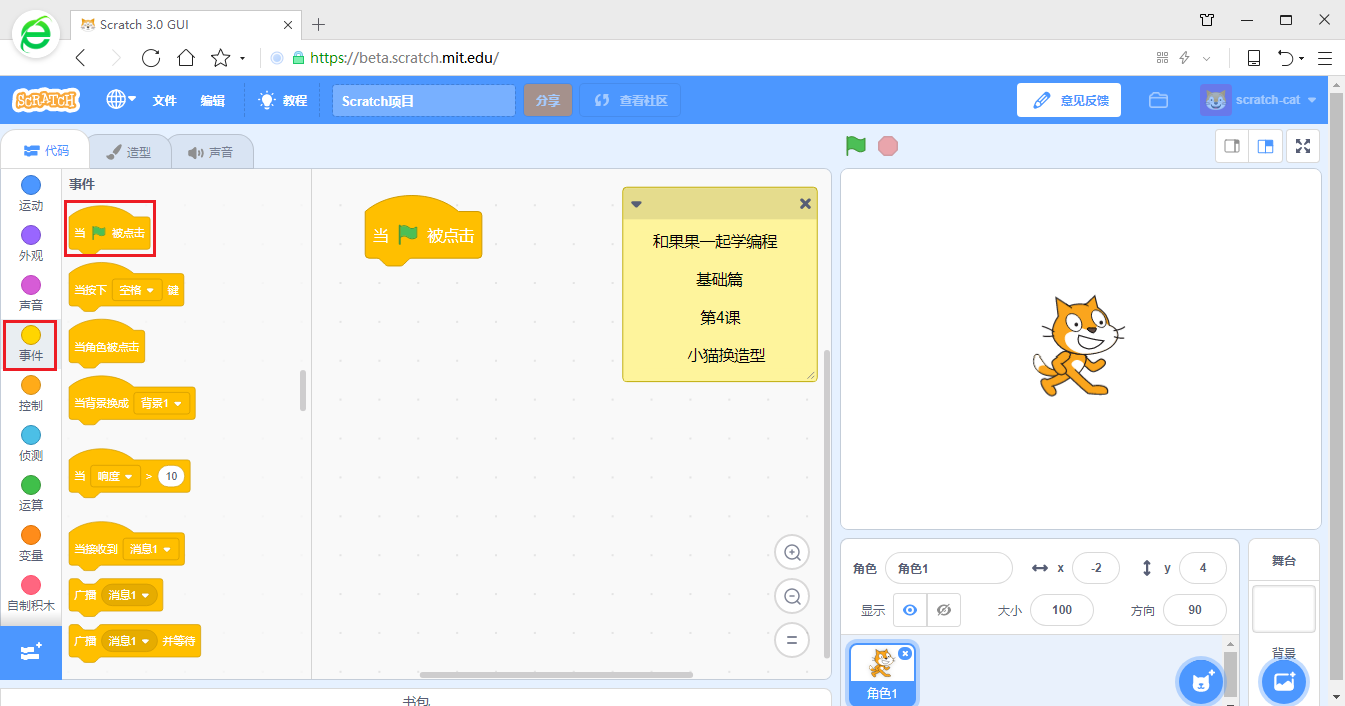Go to browser home page
The height and width of the screenshot is (706, 1345).
[186, 58]
